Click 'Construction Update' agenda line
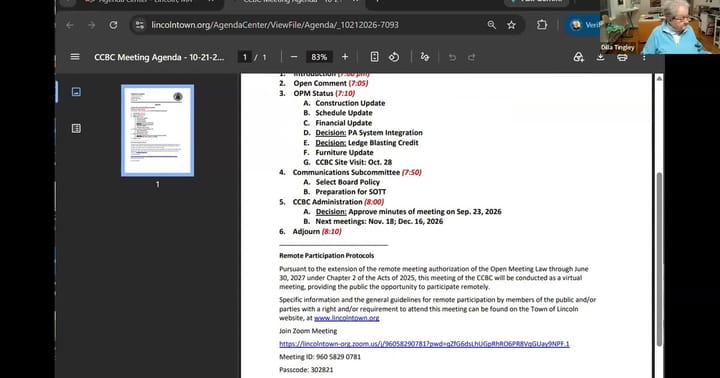720x378 pixels. coord(350,103)
